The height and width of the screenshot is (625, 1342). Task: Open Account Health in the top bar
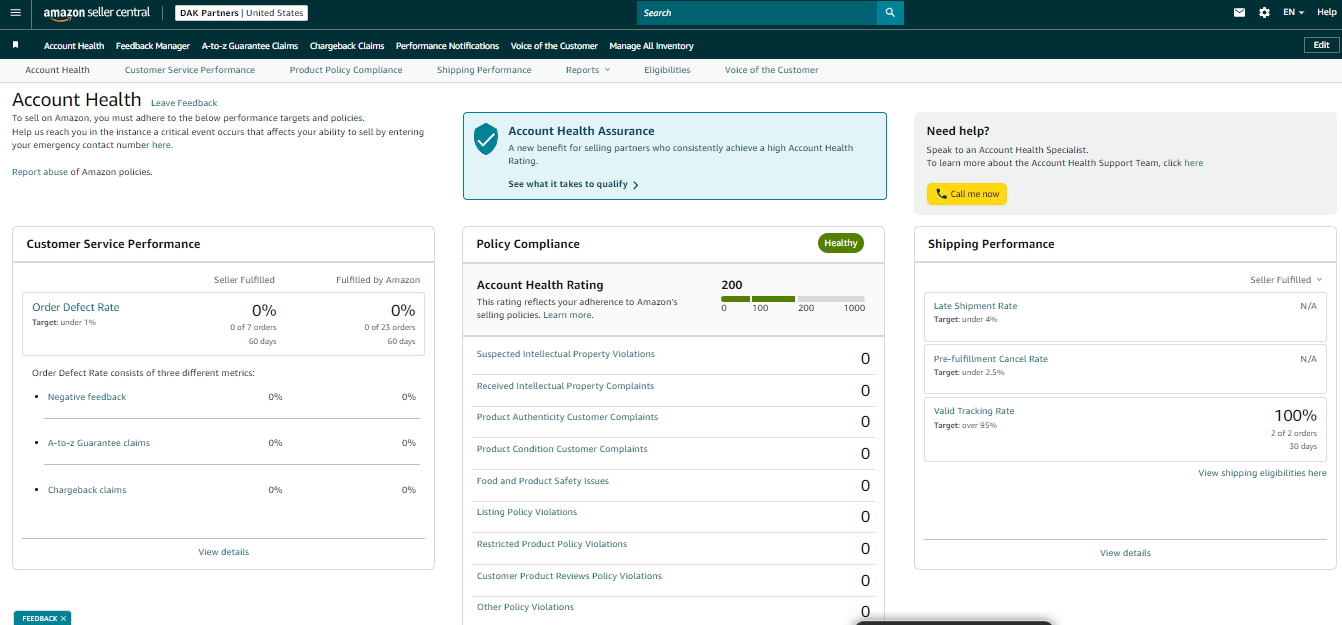pos(74,46)
